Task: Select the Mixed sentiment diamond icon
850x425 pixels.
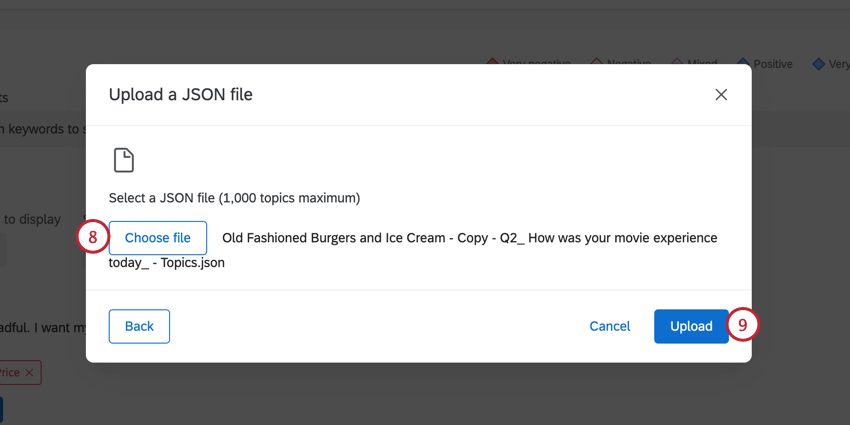Action: pyautogui.click(x=677, y=62)
